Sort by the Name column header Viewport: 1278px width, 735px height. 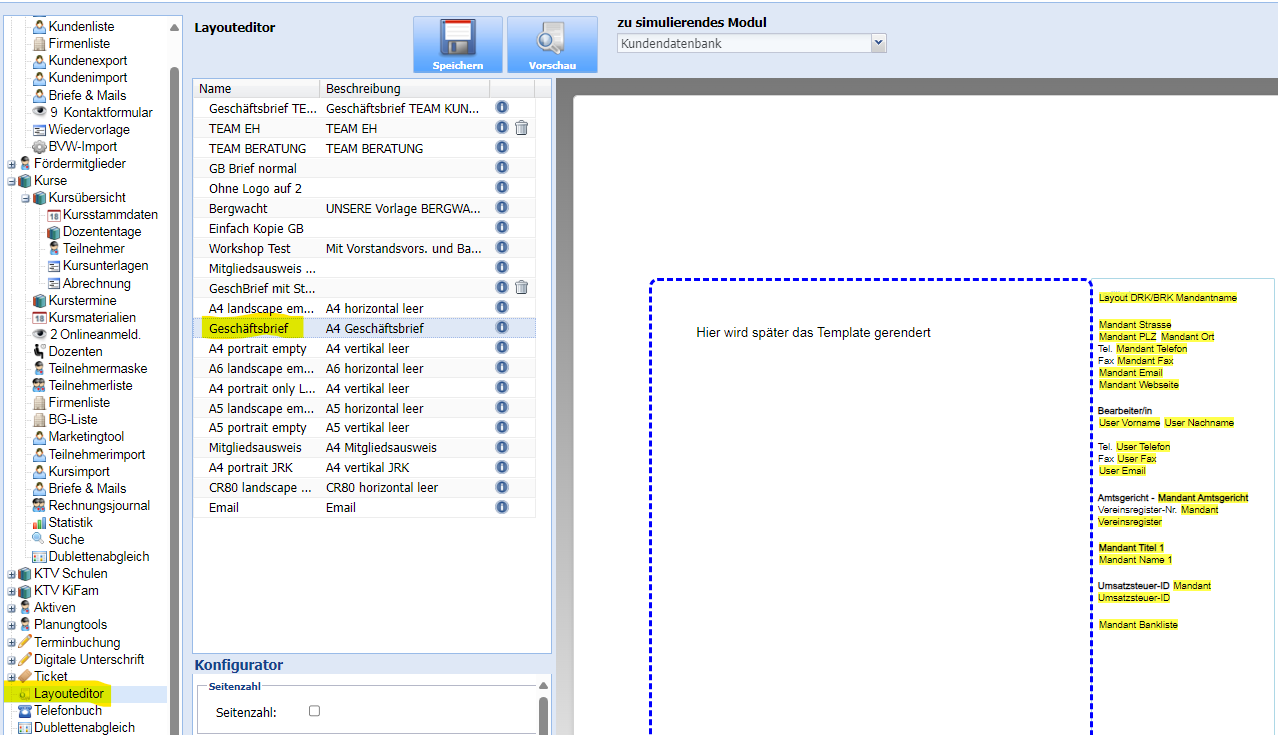(256, 89)
